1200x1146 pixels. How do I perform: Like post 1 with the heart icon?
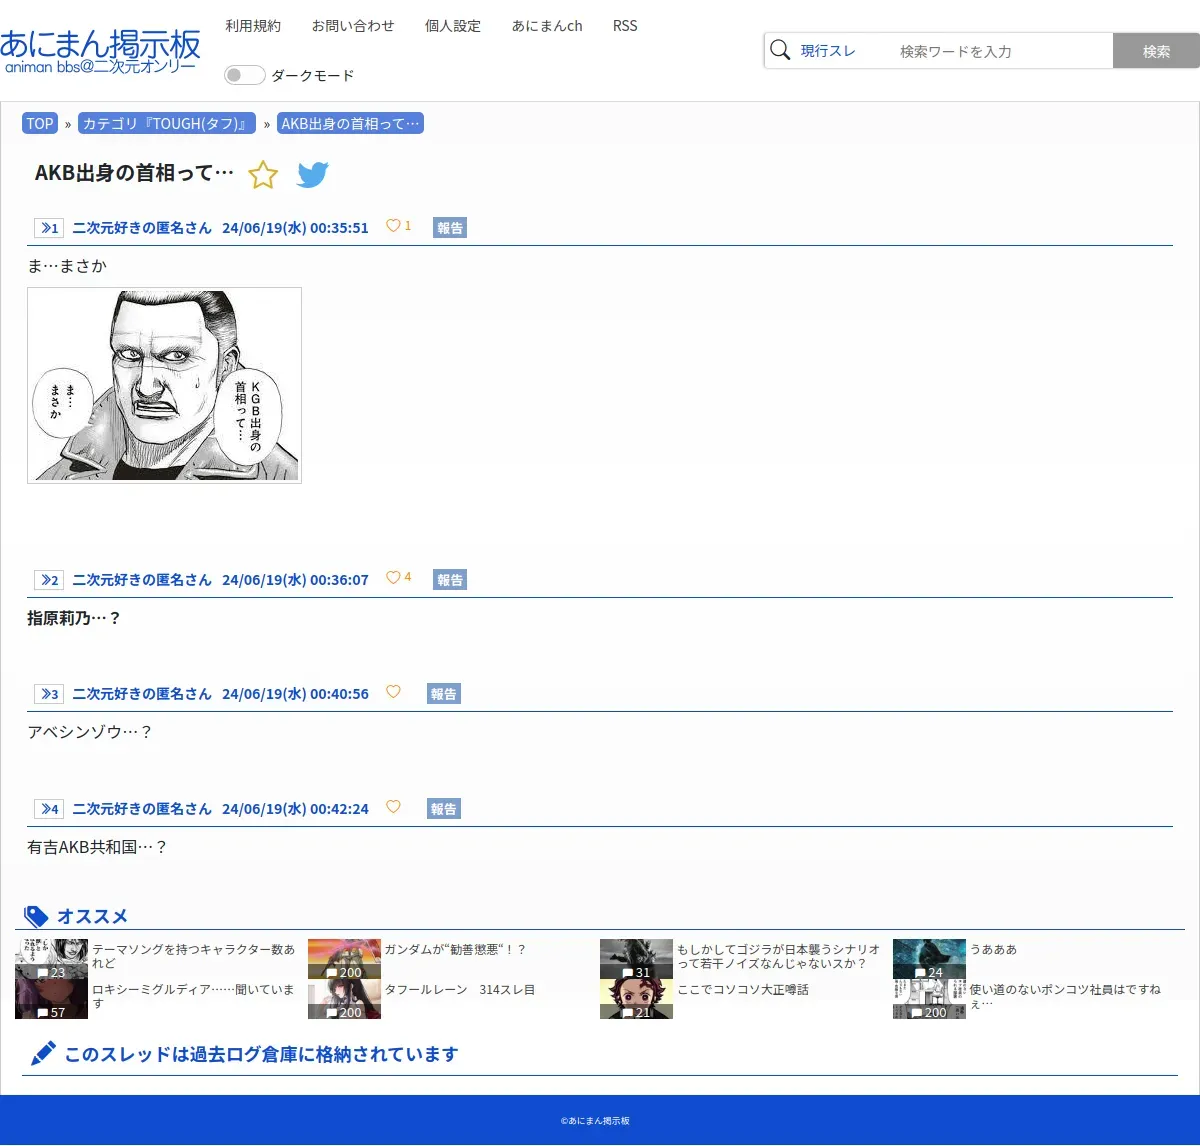393,226
